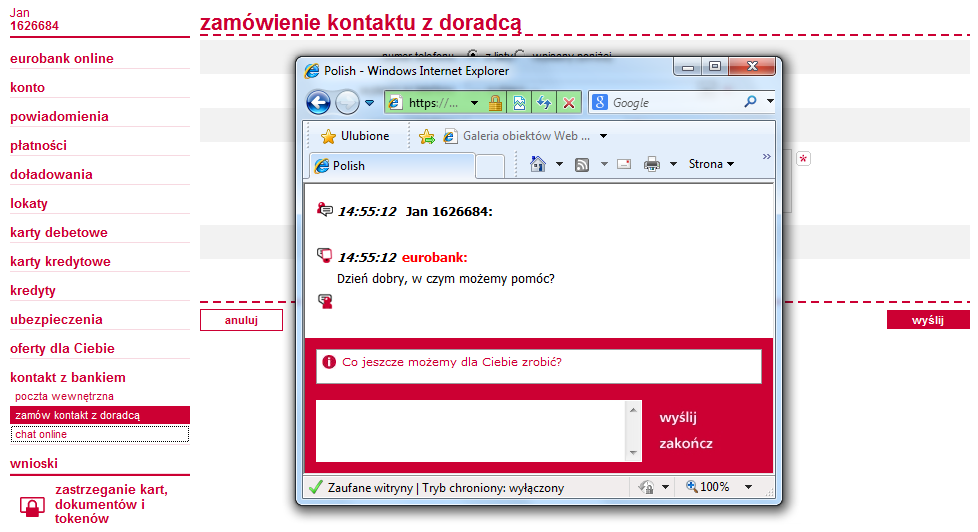Open the recent pages dropdown beside the forward arrow
Image resolution: width=978 pixels, height=532 pixels.
(370, 103)
